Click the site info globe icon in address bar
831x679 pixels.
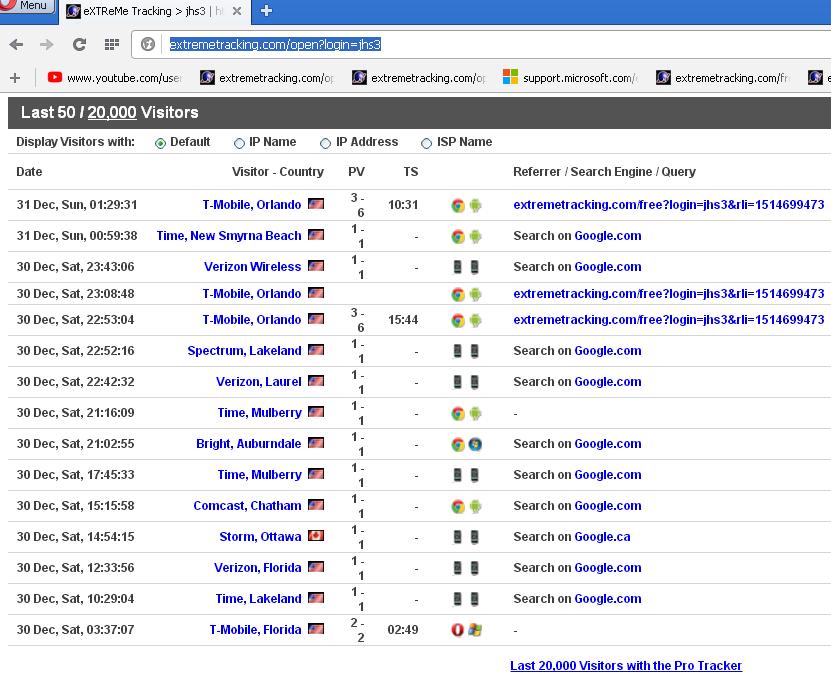148,44
